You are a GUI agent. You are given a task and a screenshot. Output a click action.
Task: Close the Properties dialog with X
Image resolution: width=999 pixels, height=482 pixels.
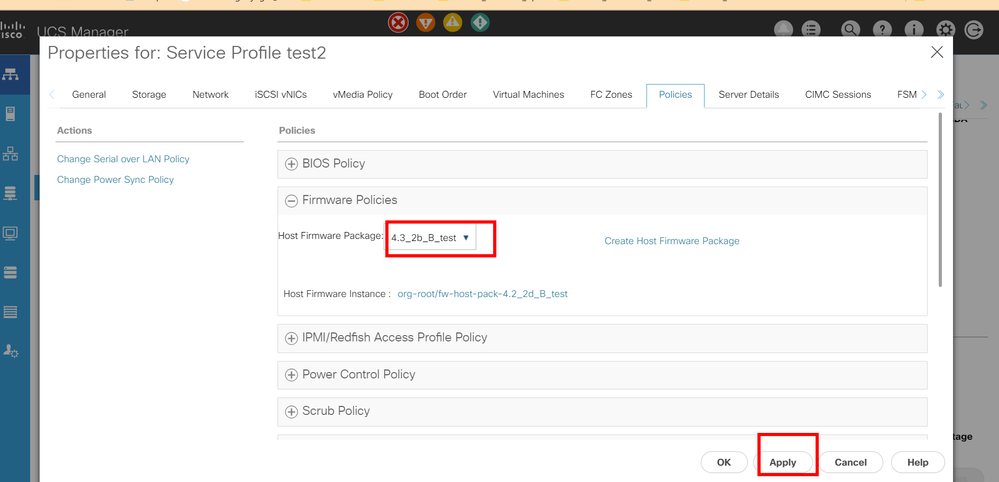(x=937, y=52)
